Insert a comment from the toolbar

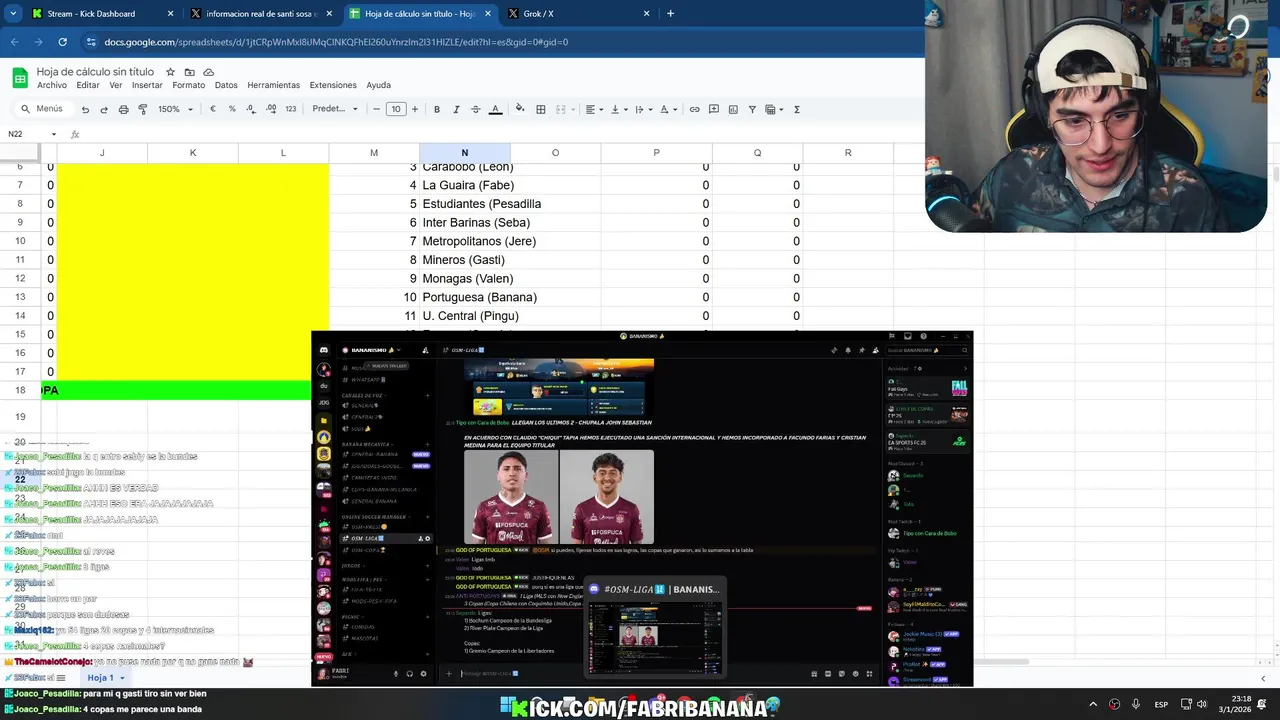pyautogui.click(x=713, y=109)
